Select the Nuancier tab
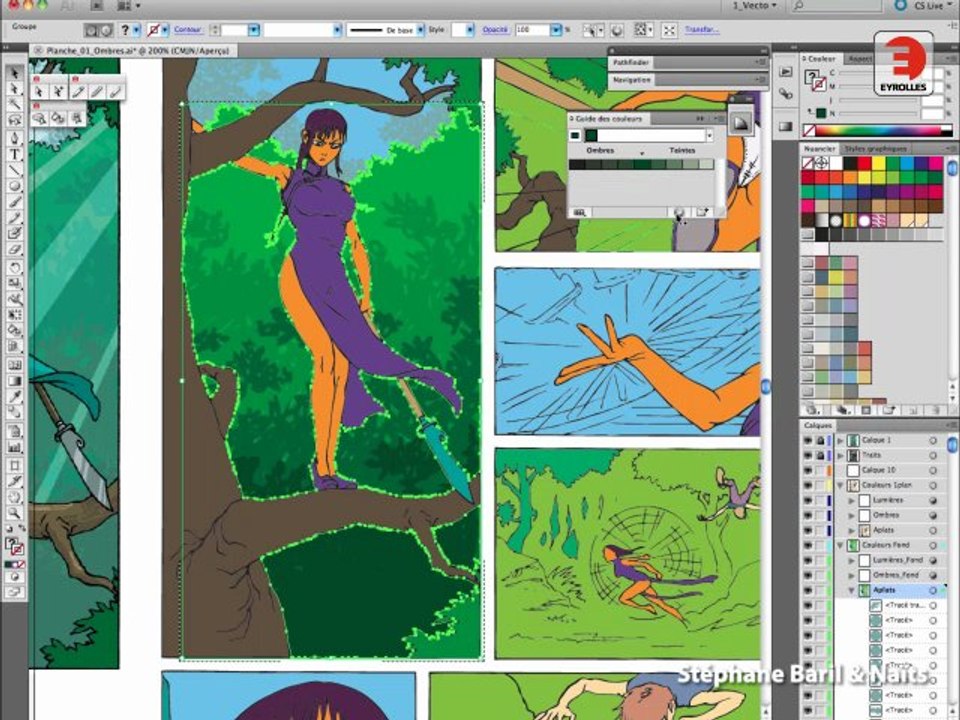960x720 pixels. [x=819, y=149]
